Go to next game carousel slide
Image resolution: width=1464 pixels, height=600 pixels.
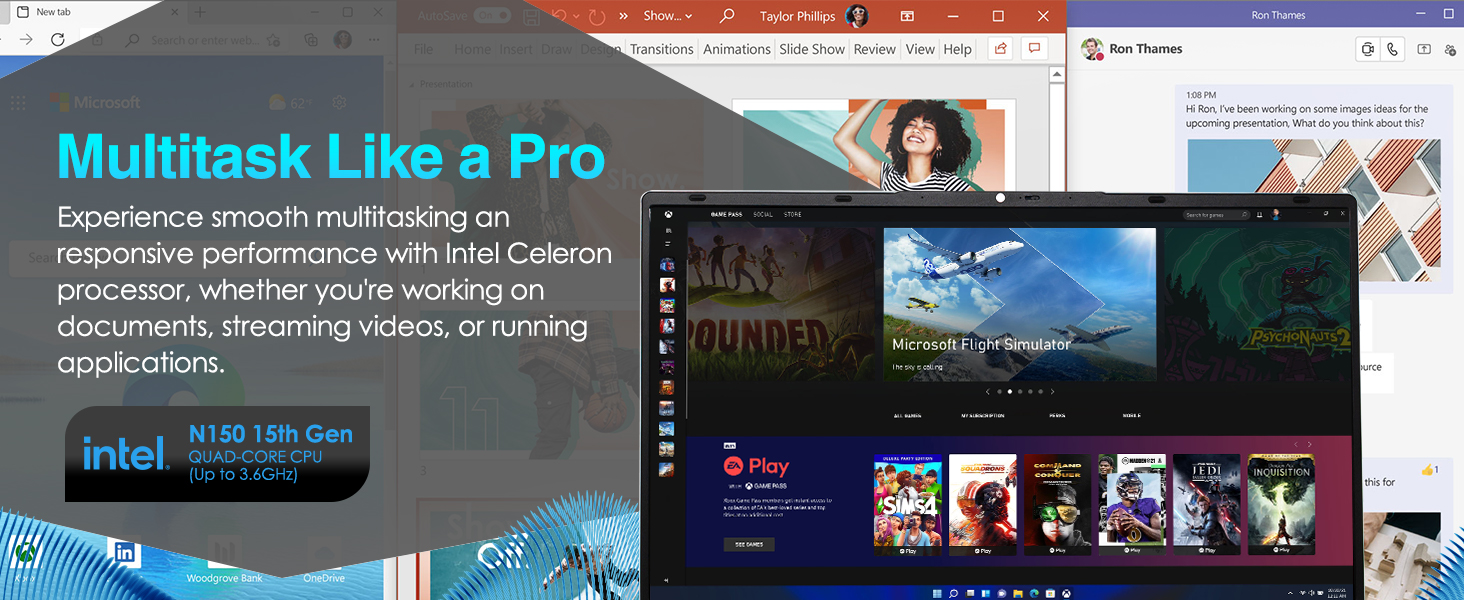click(1052, 392)
